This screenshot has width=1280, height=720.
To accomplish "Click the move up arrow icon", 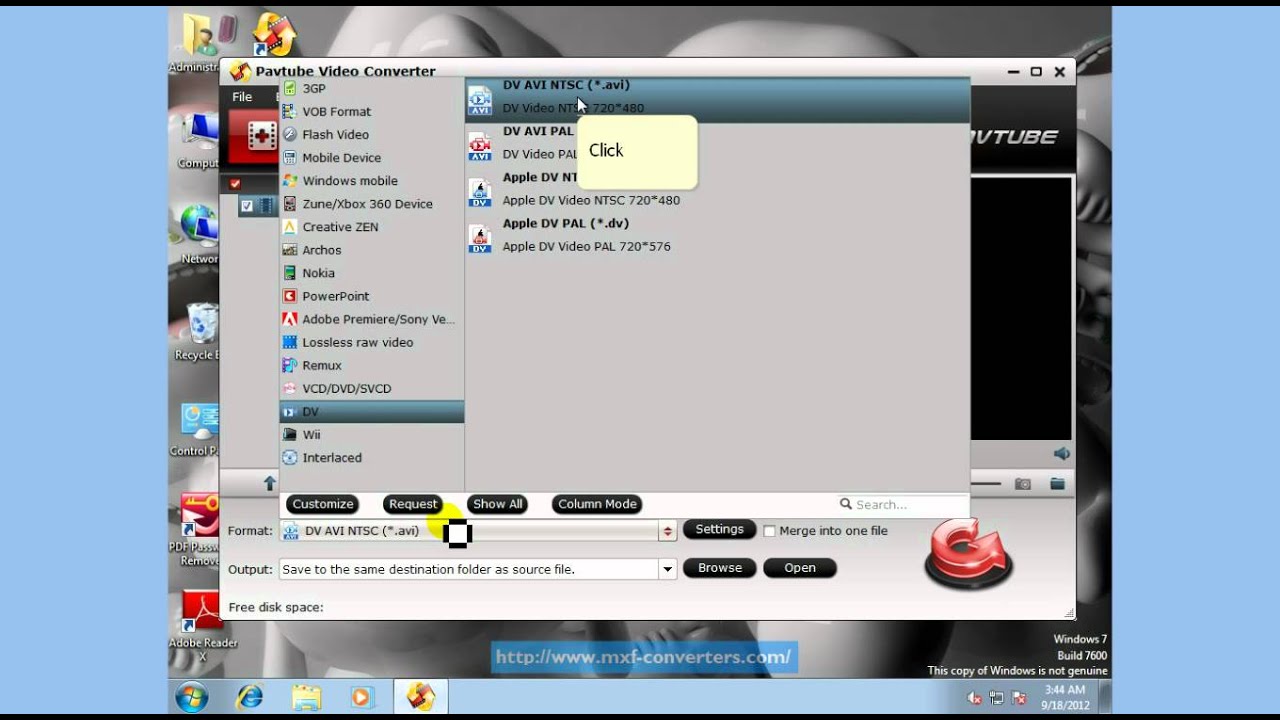I will (269, 483).
